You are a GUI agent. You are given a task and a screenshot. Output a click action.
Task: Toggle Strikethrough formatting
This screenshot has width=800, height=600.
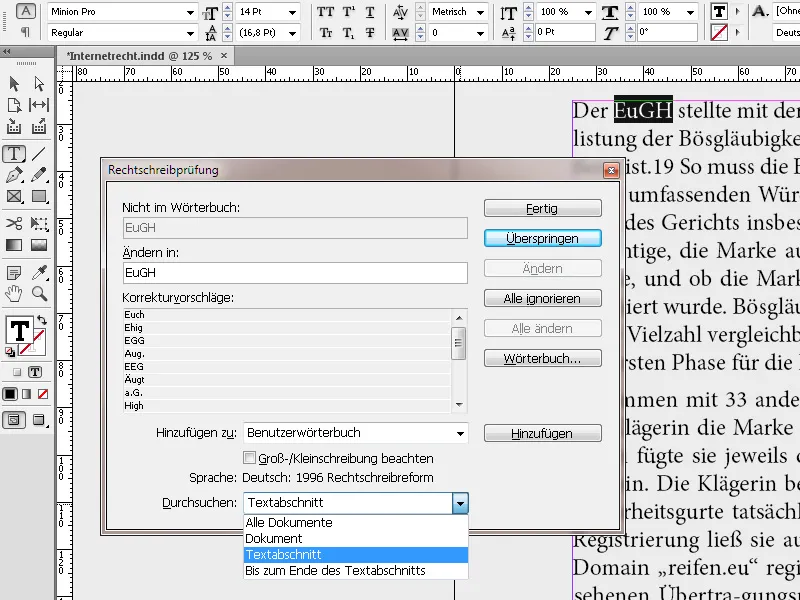[x=370, y=33]
